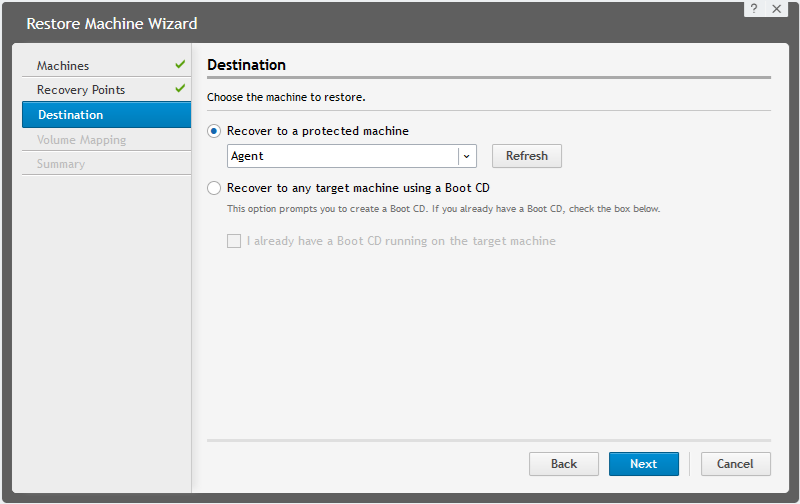
Task: Choose Recover to any target machine using Boot CD
Action: pos(214,187)
